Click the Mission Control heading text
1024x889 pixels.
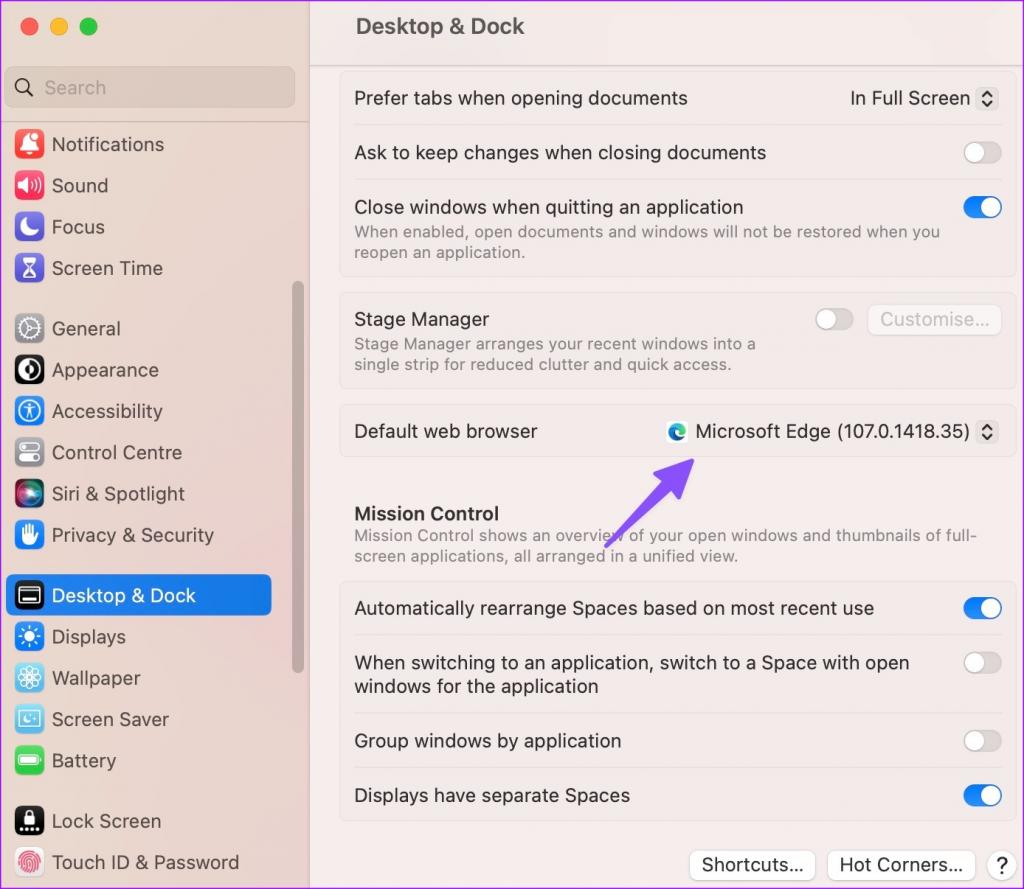(426, 513)
